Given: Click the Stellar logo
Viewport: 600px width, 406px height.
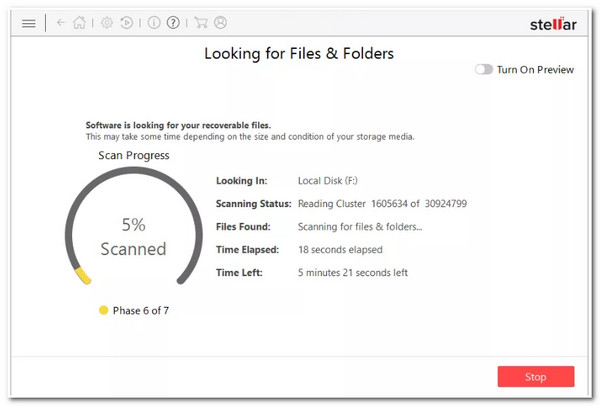Looking at the screenshot, I should pyautogui.click(x=553, y=24).
